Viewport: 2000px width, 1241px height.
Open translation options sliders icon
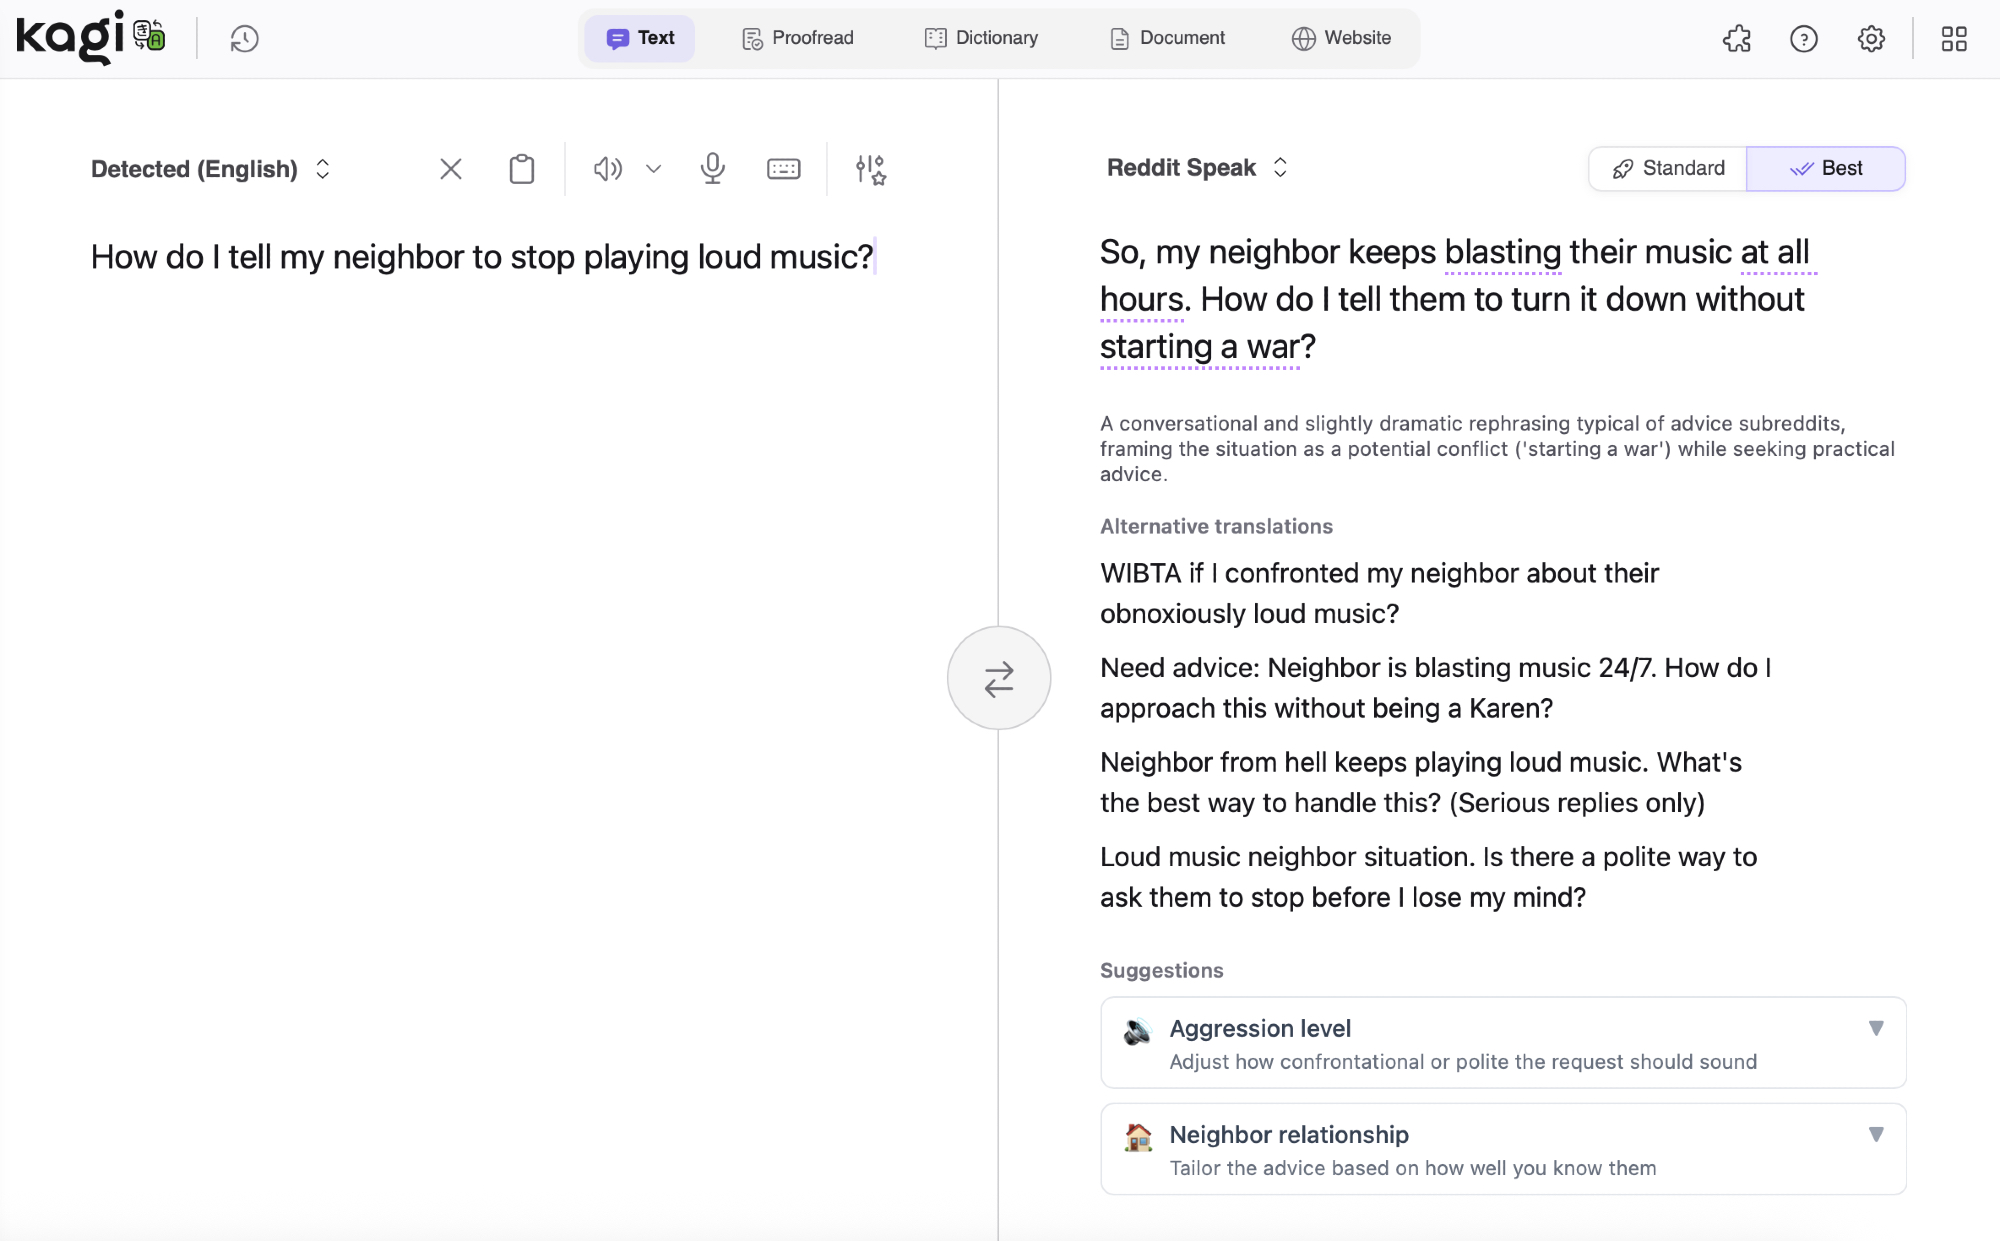[870, 169]
